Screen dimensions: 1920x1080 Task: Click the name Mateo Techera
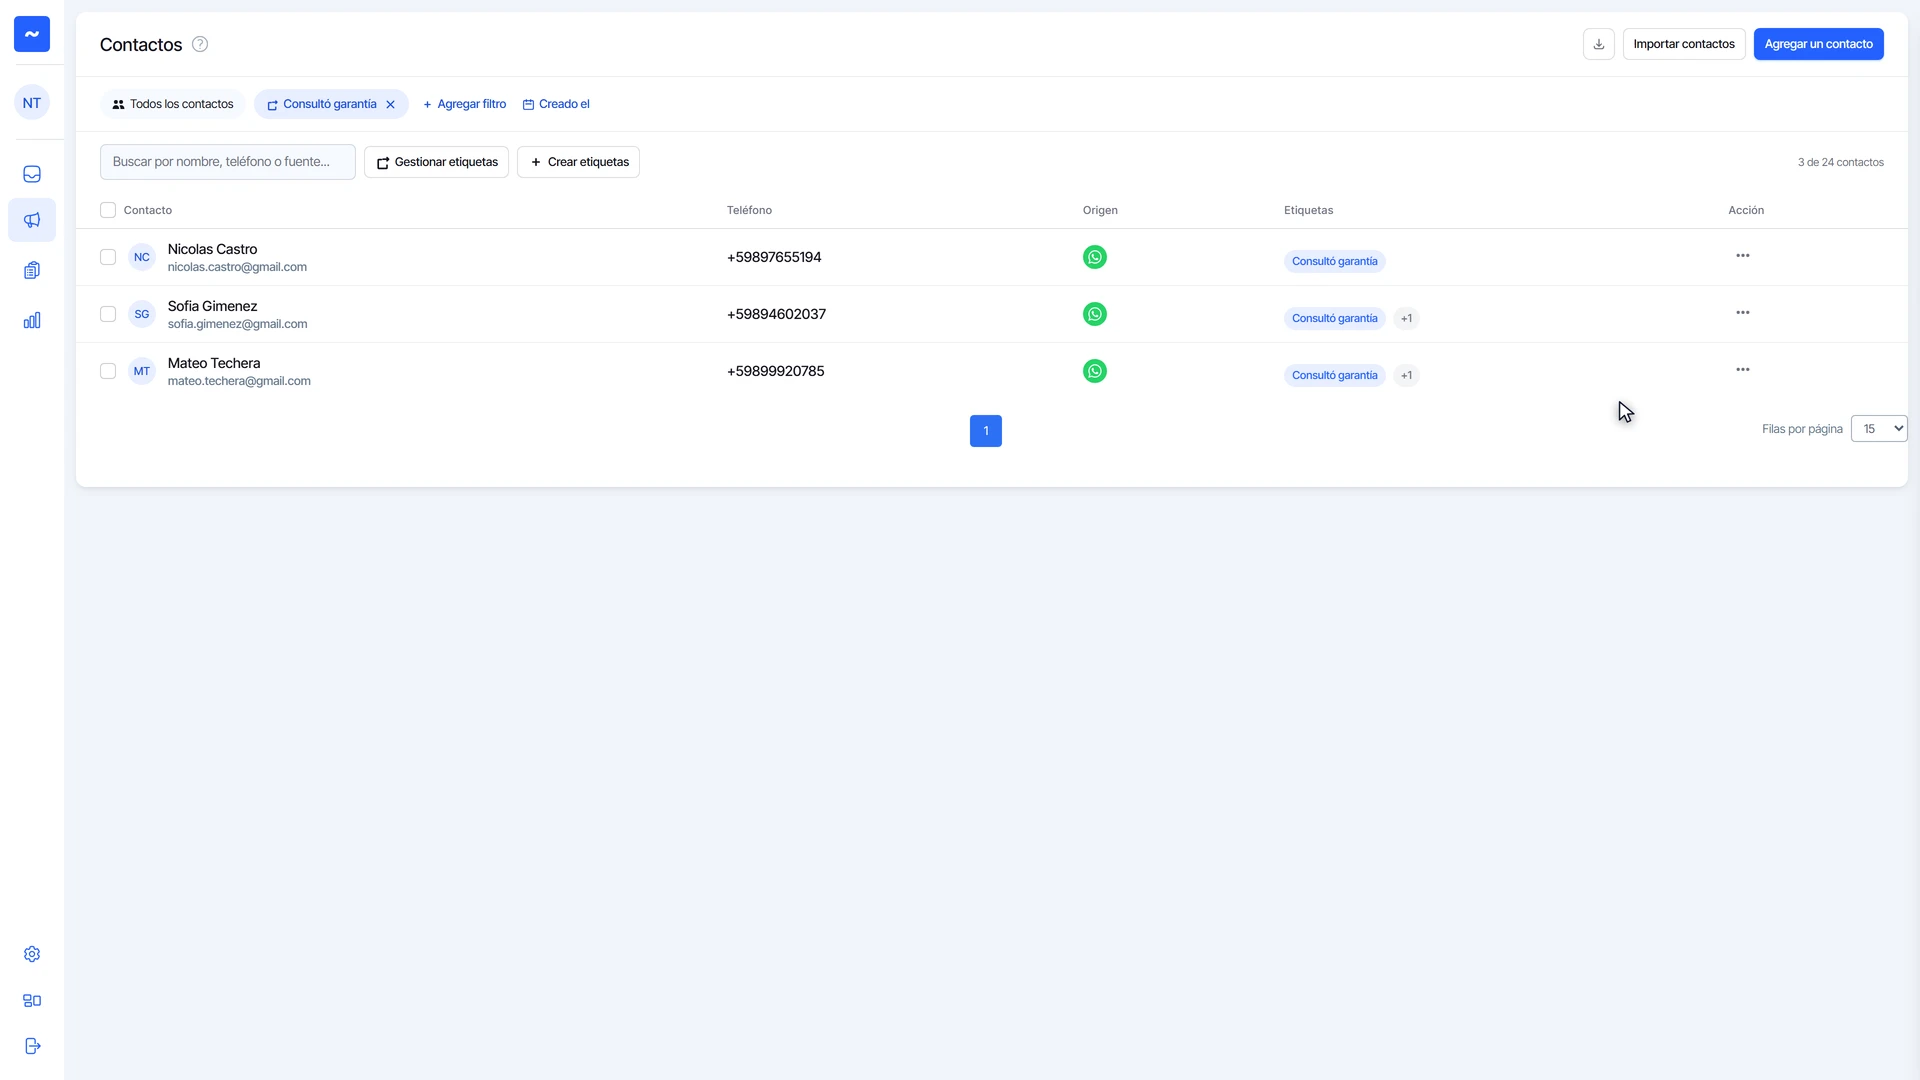point(214,363)
